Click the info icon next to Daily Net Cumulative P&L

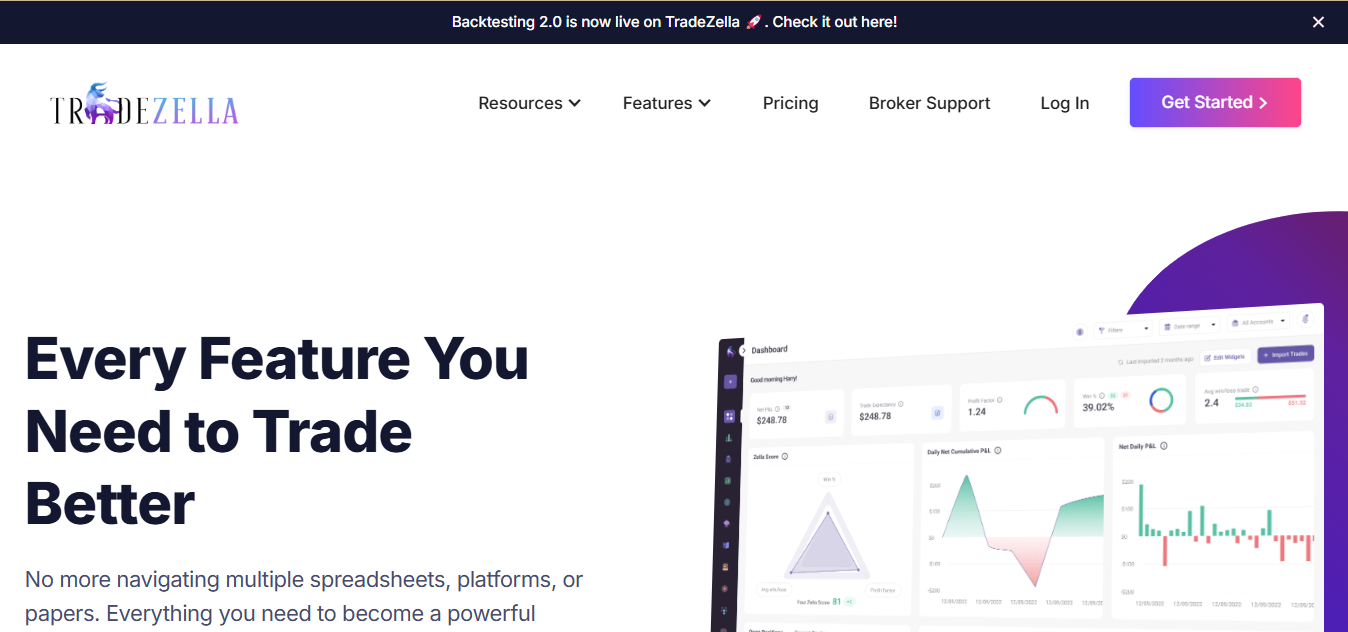tap(998, 451)
